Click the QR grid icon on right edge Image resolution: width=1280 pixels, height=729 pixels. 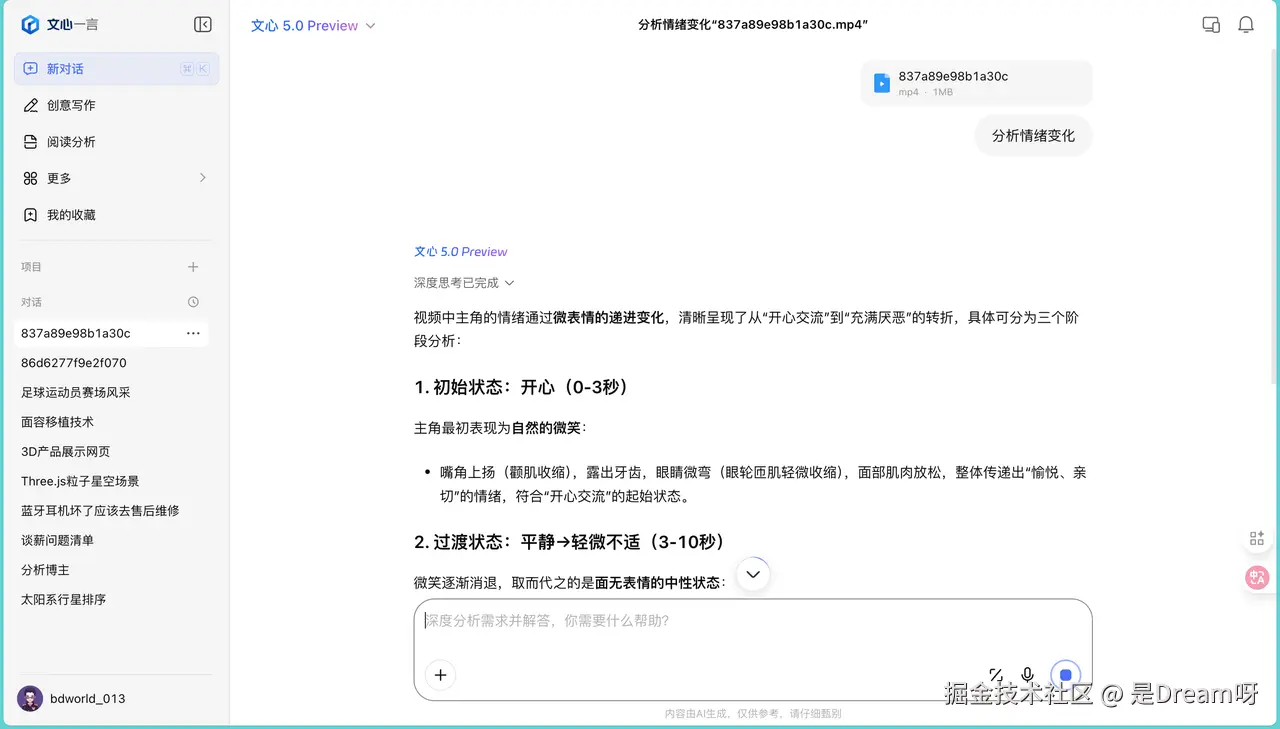[x=1257, y=539]
